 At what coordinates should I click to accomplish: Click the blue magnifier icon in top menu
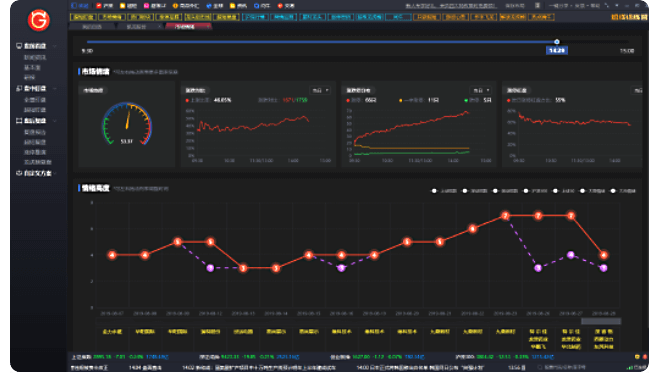[x=256, y=5]
